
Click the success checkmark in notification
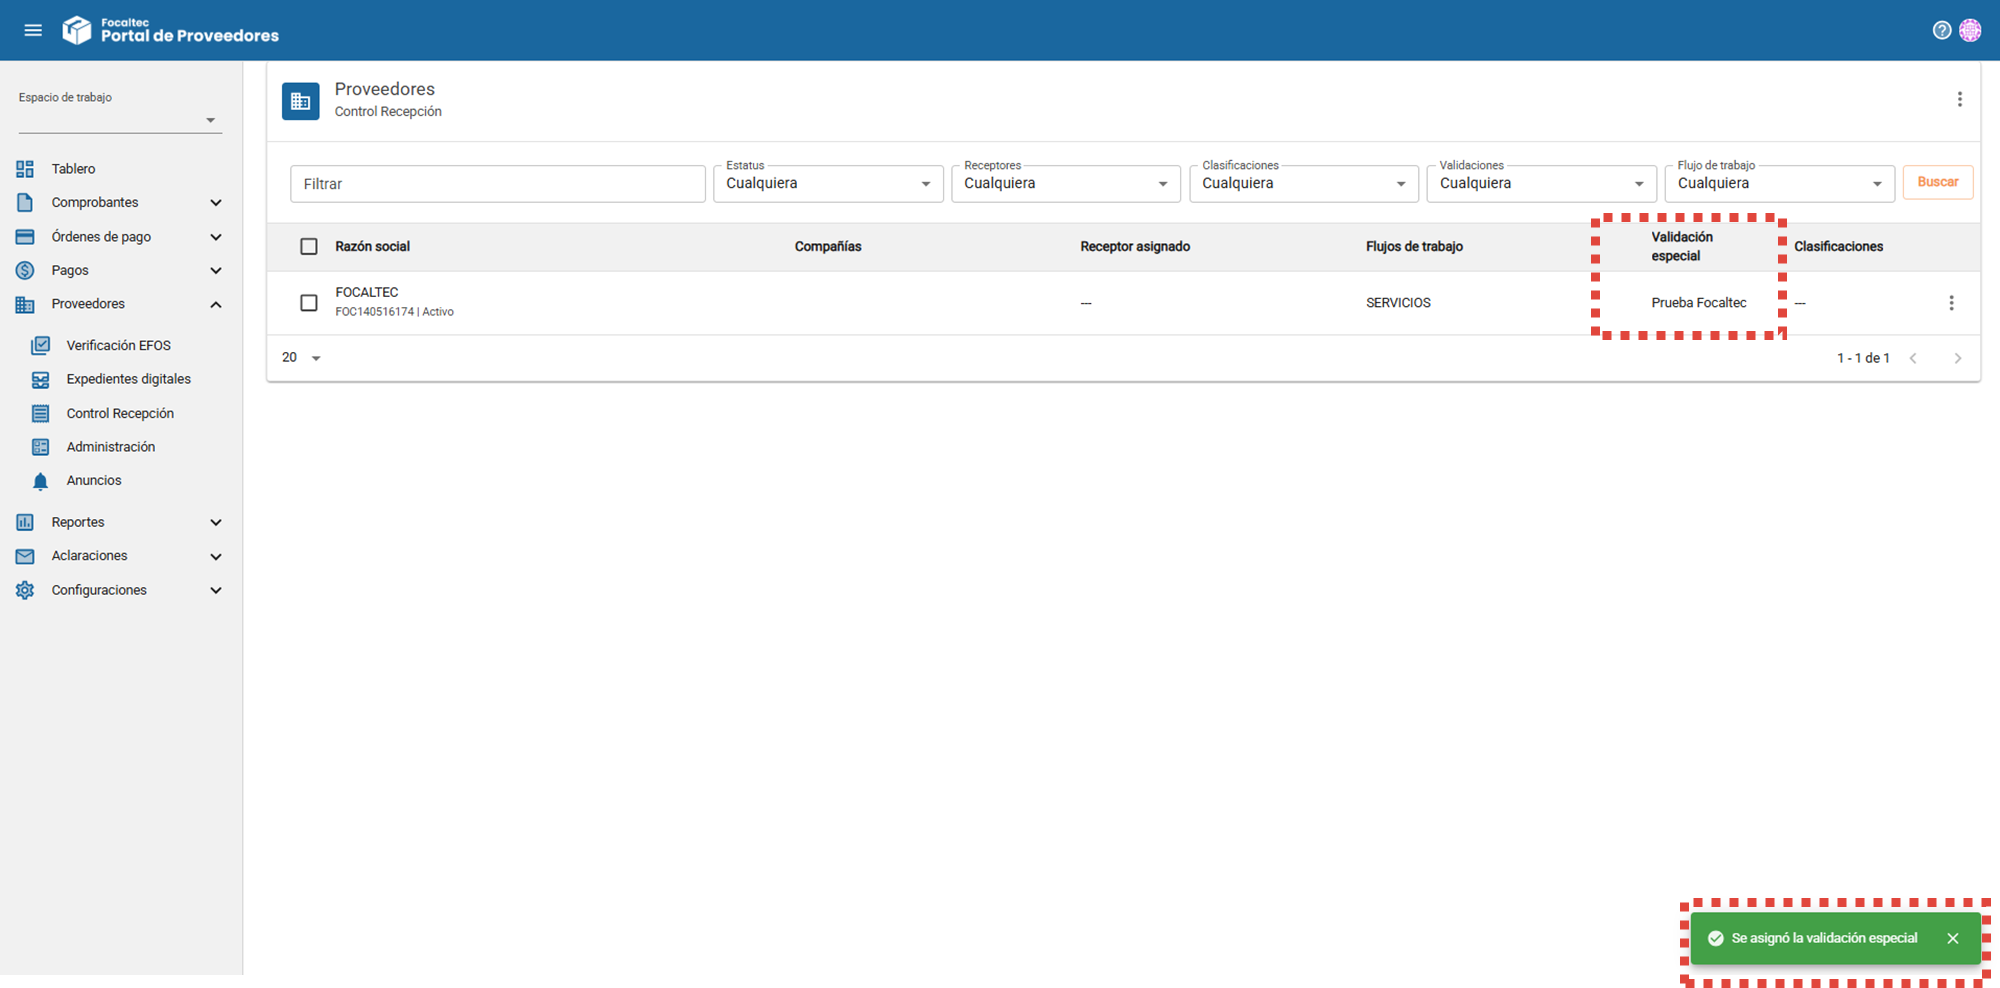[1715, 938]
